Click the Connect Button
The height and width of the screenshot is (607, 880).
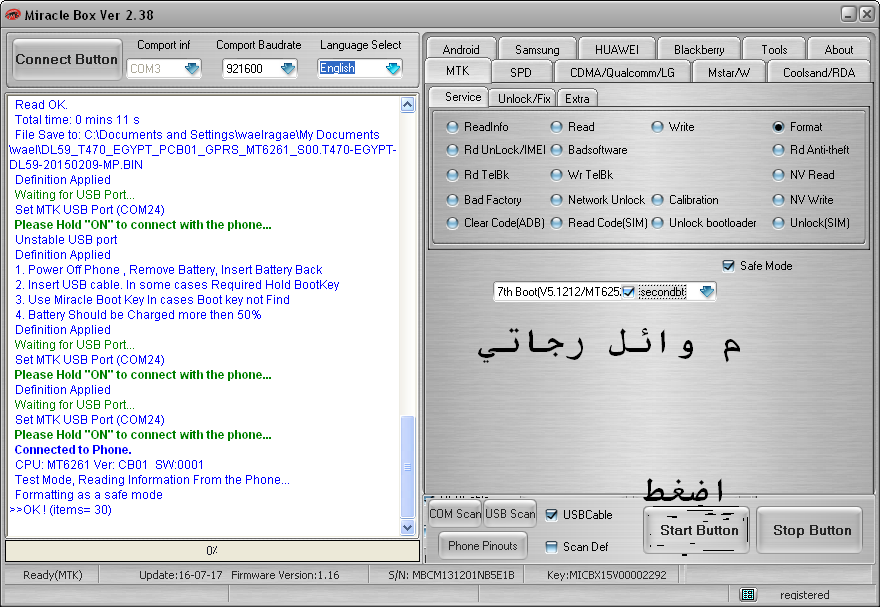[x=67, y=59]
